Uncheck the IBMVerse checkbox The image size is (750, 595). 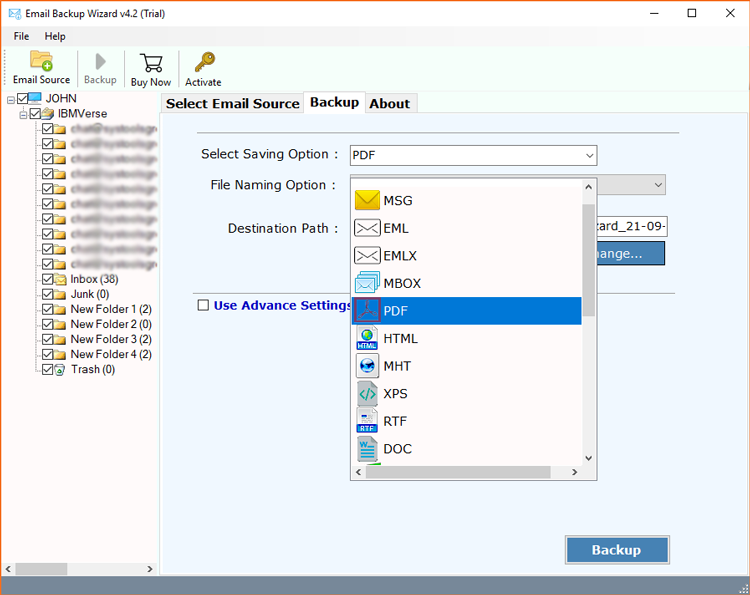35,114
